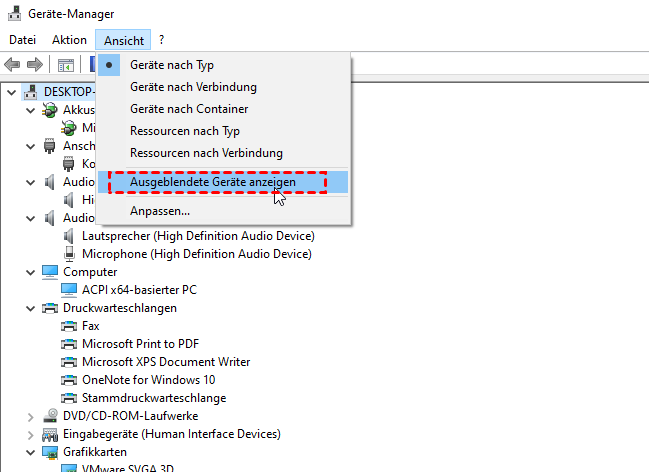Select Microsoft Print to PDF device
Image resolution: width=649 pixels, height=472 pixels.
[138, 344]
